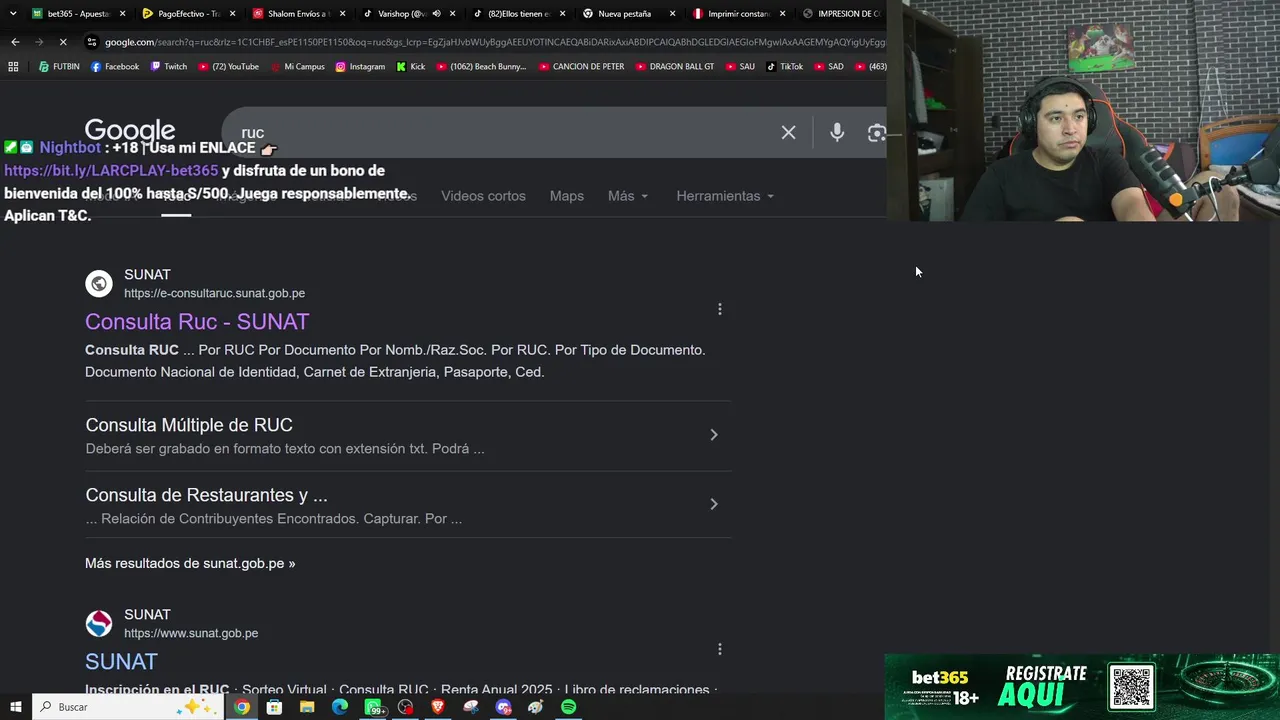Switch to the bet365 browser tab
This screenshot has width=1280, height=720.
point(79,14)
